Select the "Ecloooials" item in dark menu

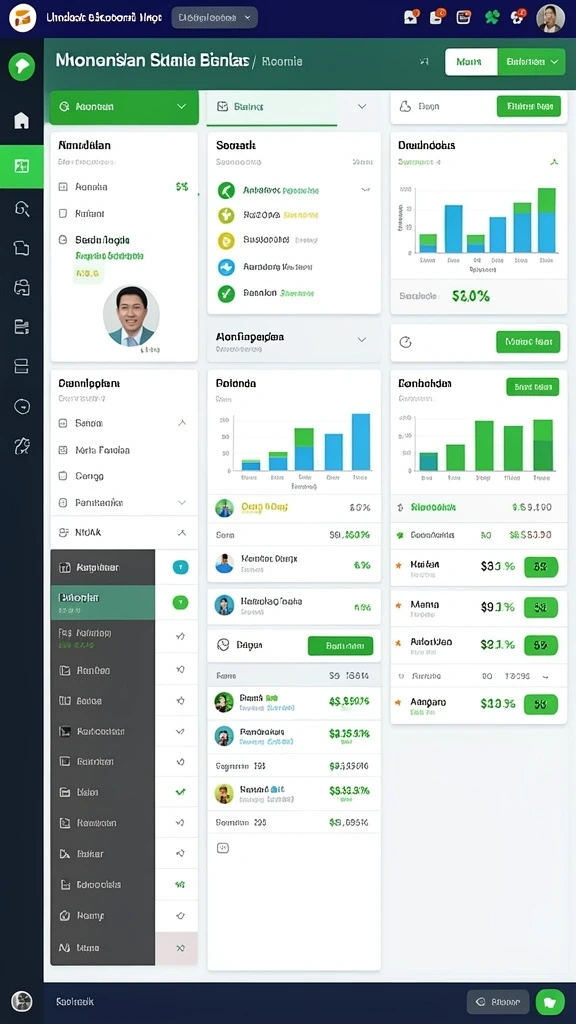103,885
